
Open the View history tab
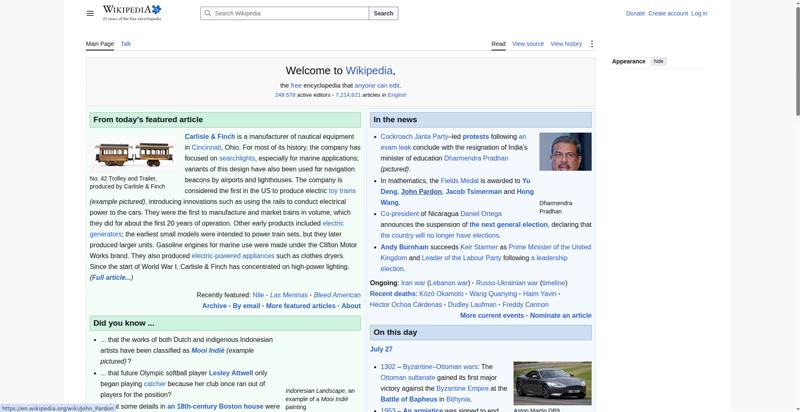[566, 44]
